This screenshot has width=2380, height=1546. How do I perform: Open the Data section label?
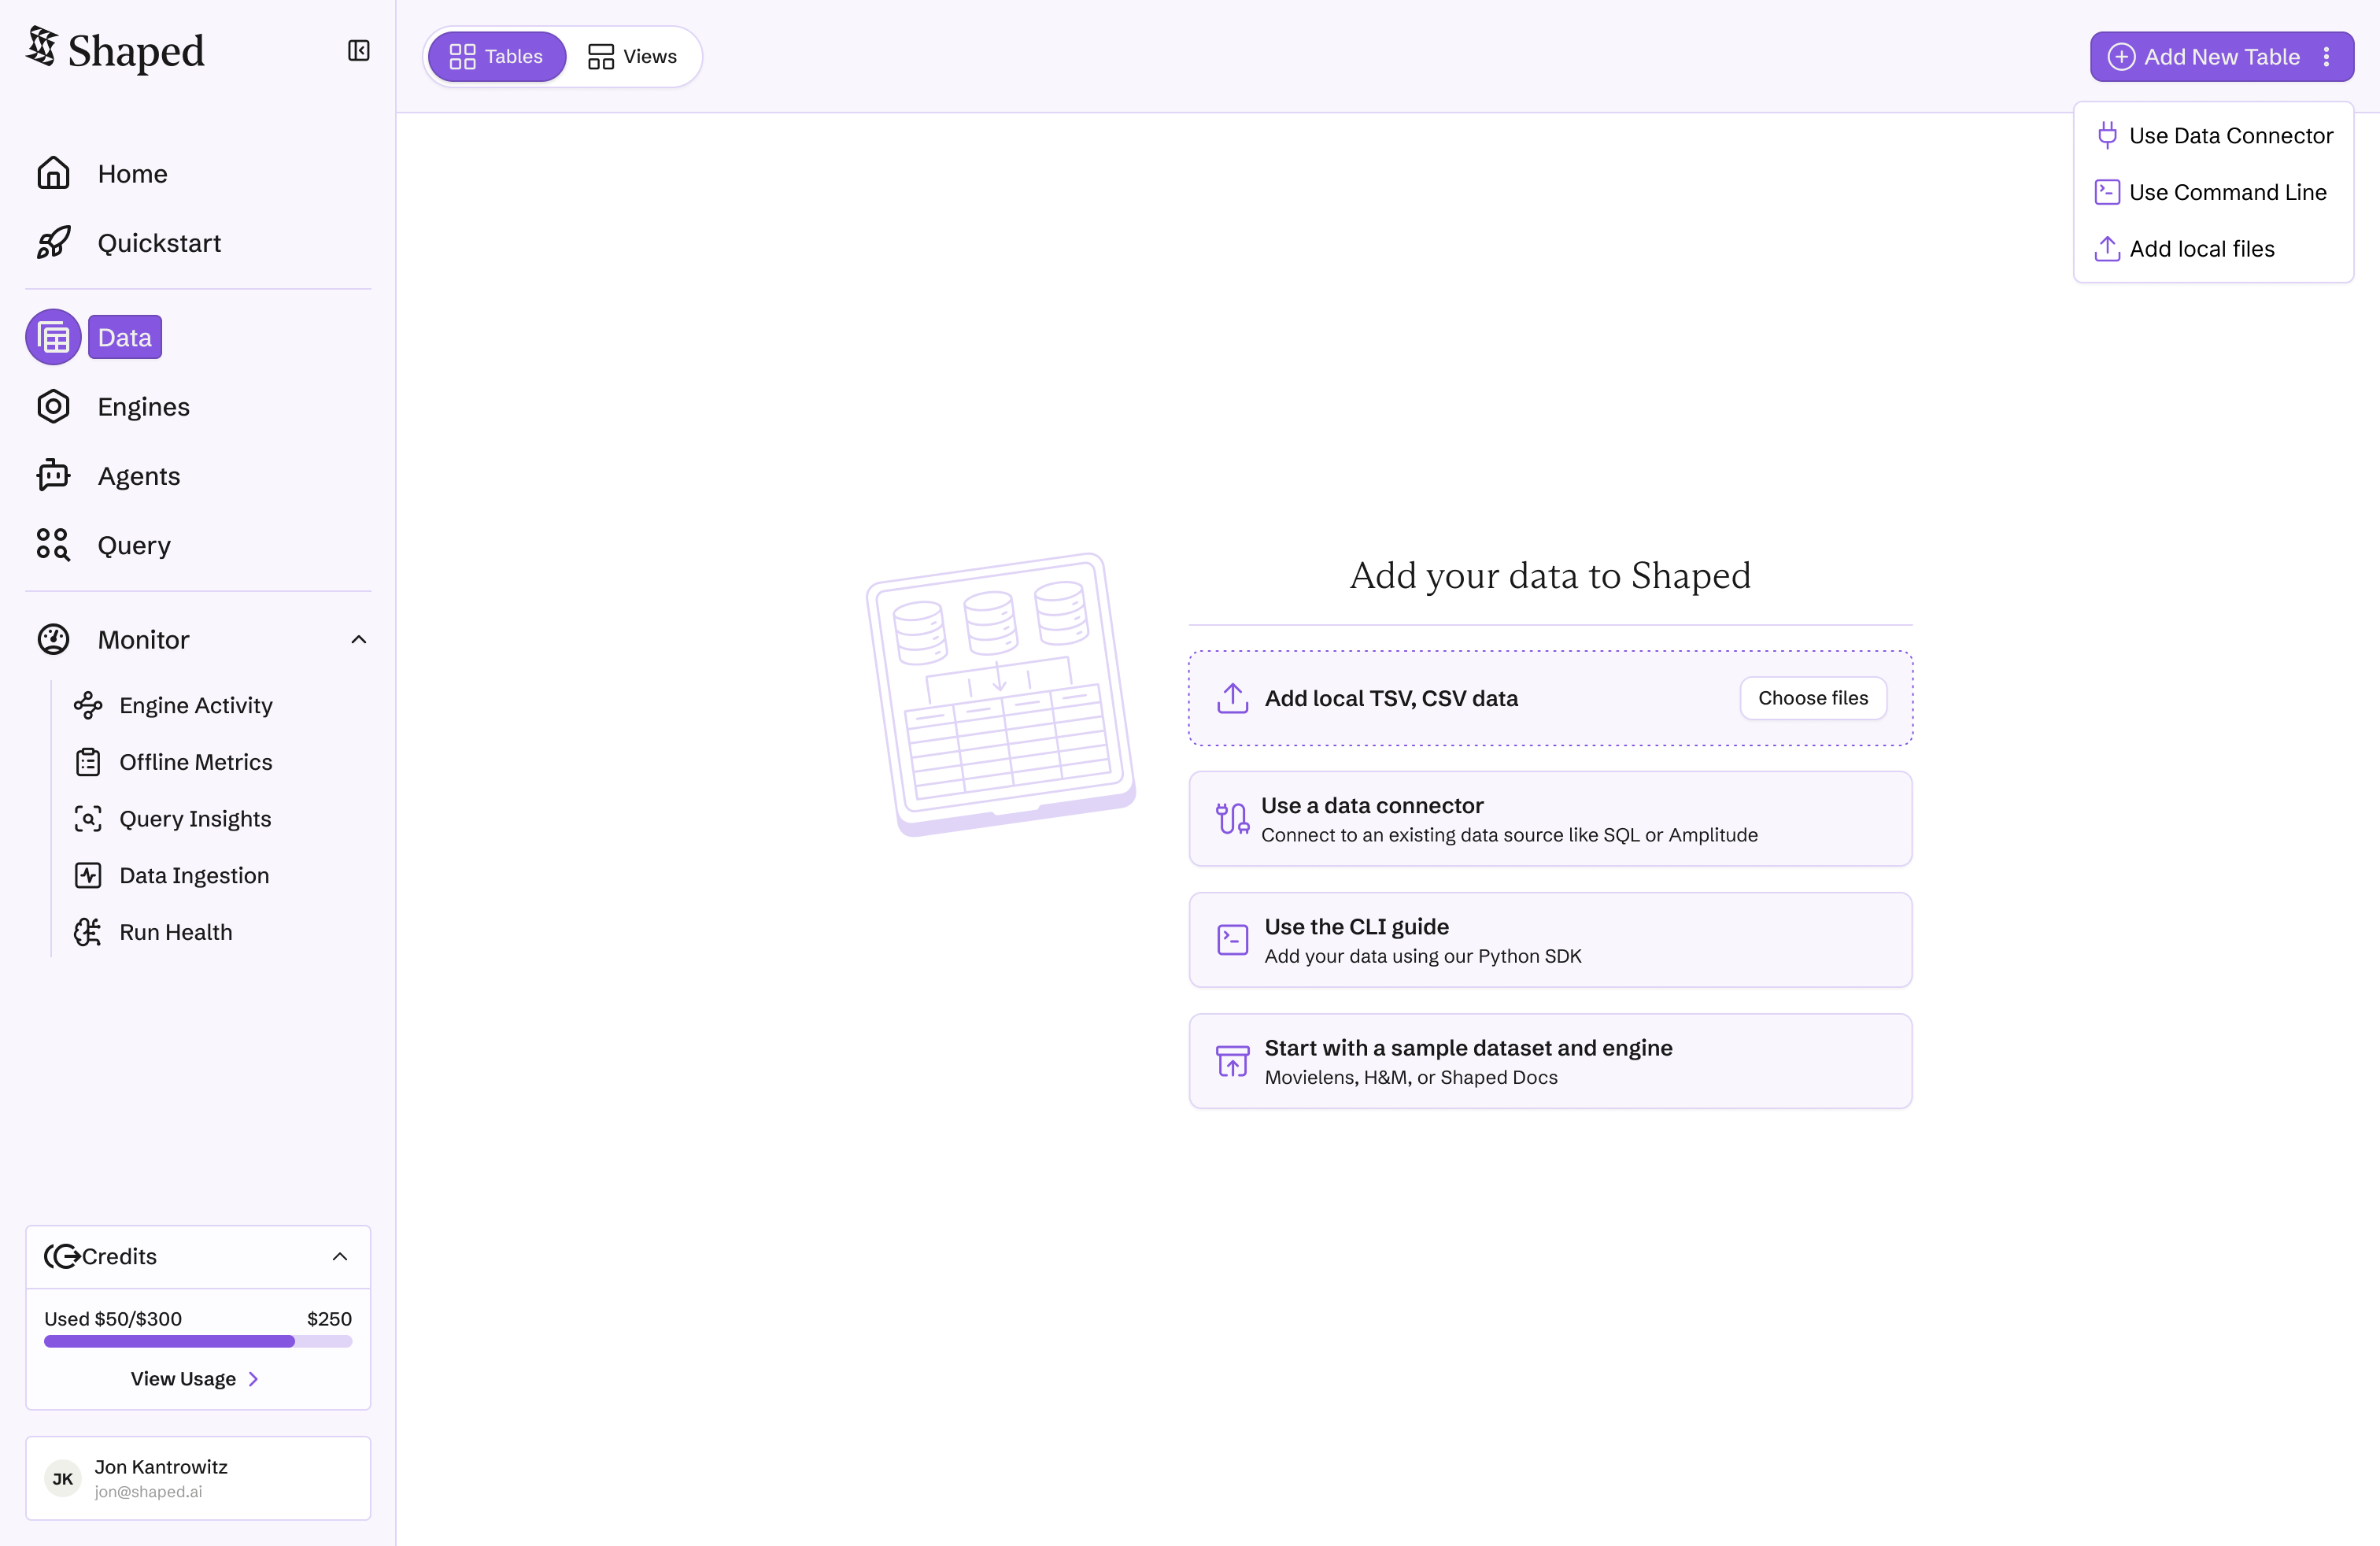click(x=125, y=337)
